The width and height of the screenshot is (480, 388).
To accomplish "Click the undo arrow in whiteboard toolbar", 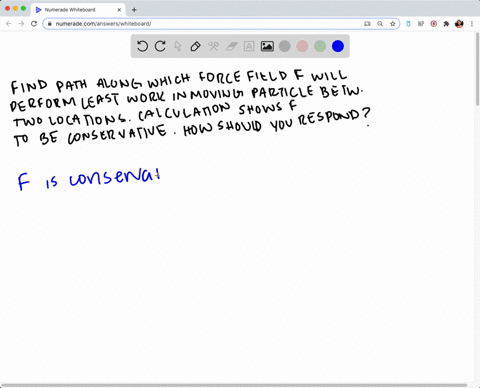I will pos(142,46).
